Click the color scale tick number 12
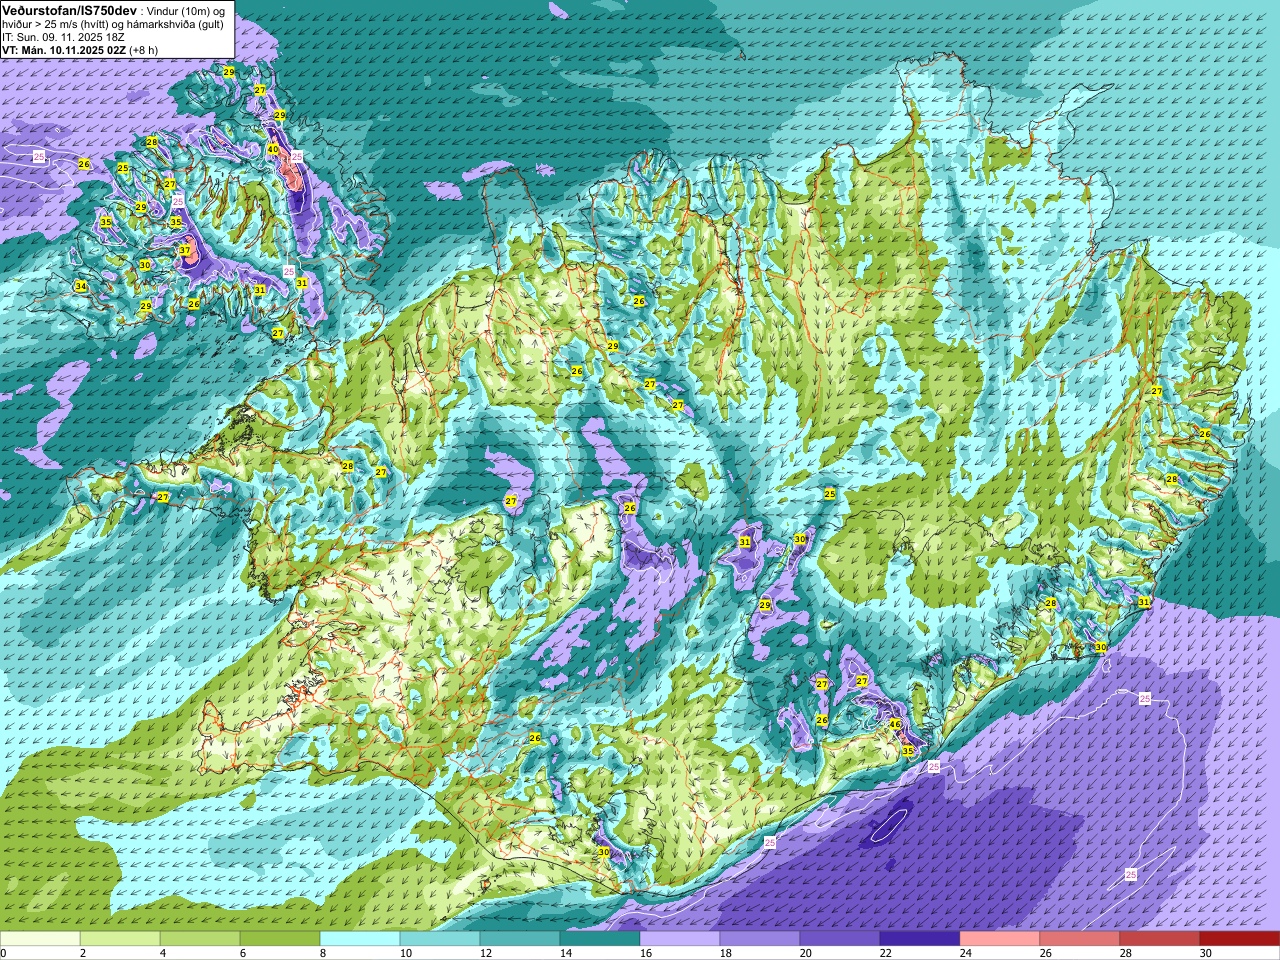This screenshot has height=960, width=1280. click(x=485, y=953)
